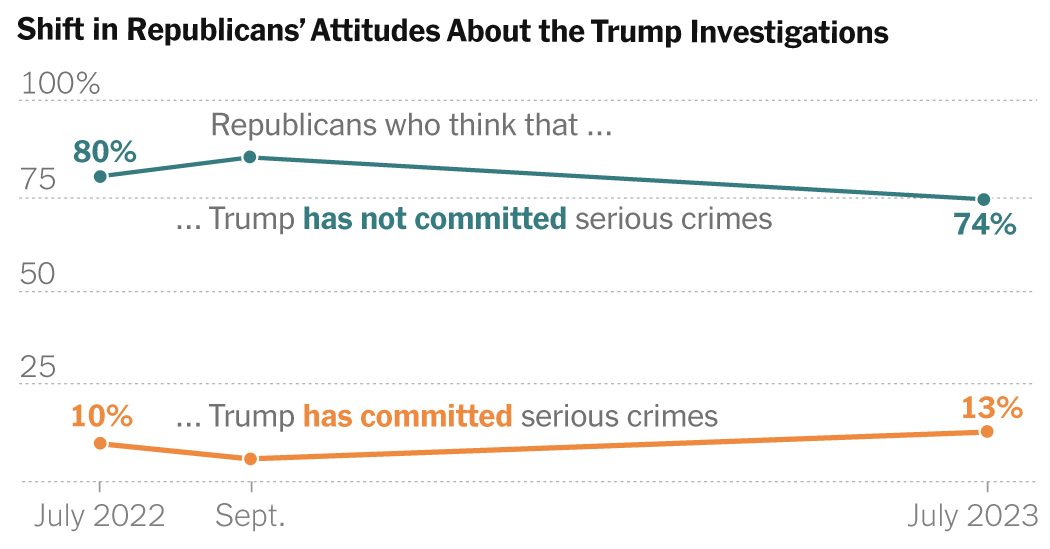Select the orange data point for July 2023
Viewport: 1050px width, 549px height.
point(987,431)
